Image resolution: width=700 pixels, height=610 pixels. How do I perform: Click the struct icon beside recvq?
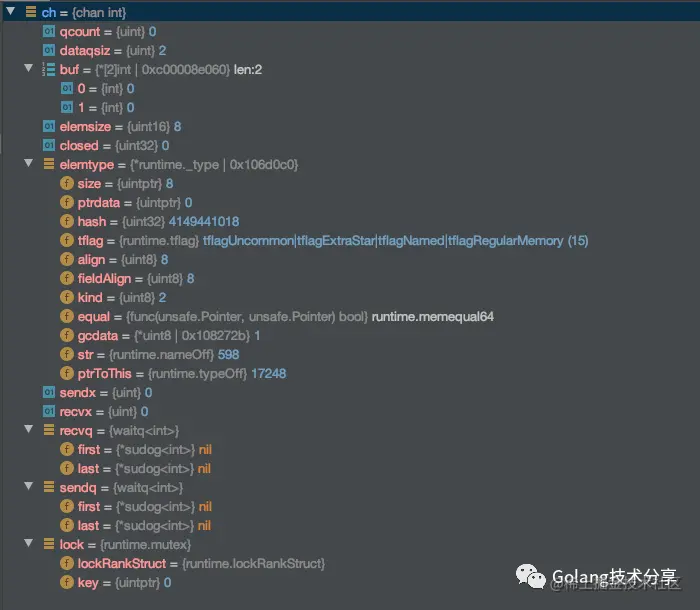pyautogui.click(x=49, y=430)
